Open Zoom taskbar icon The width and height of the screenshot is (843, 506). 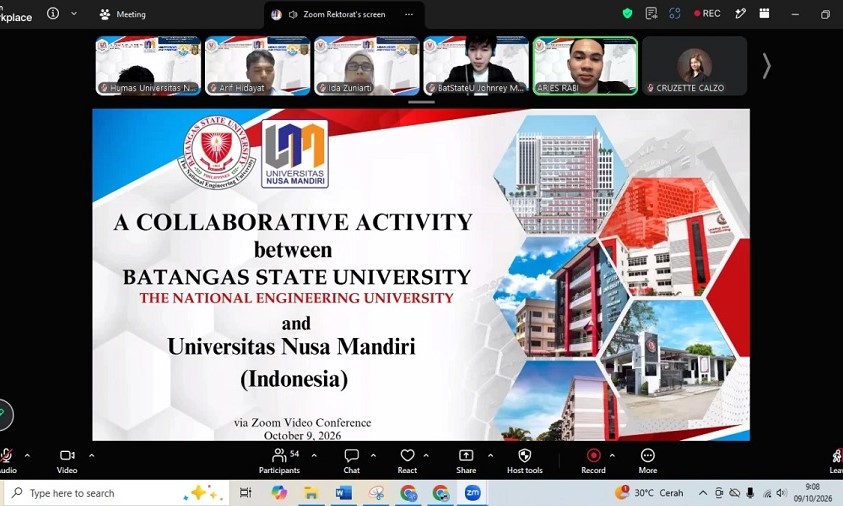[x=473, y=493]
